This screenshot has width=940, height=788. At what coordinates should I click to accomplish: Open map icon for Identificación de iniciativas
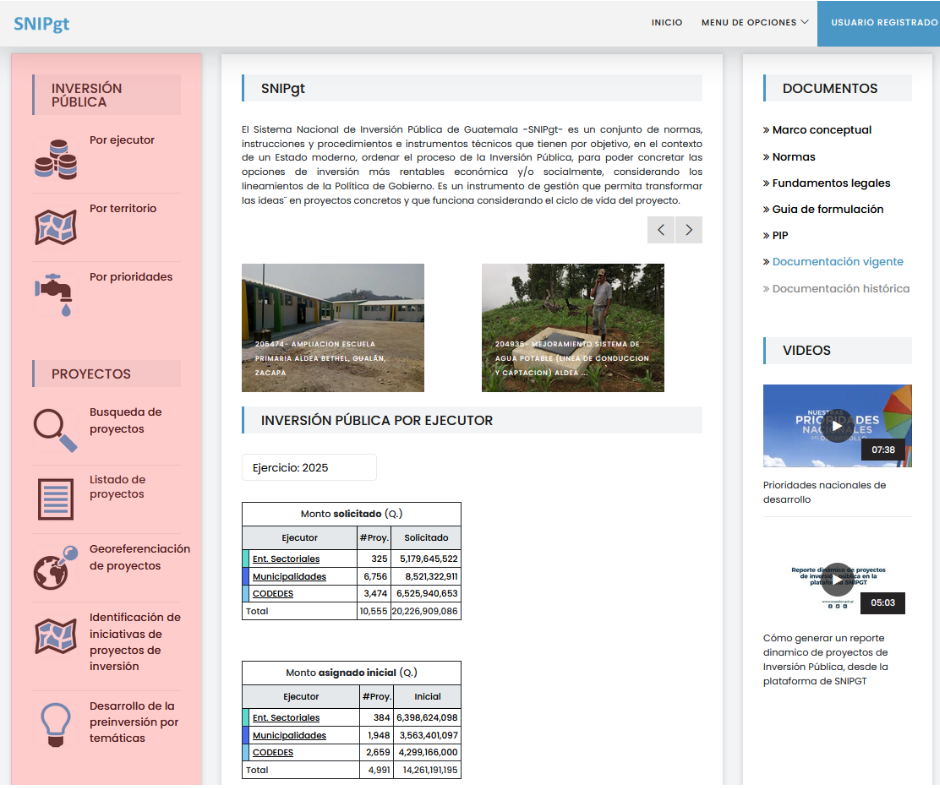(x=55, y=636)
